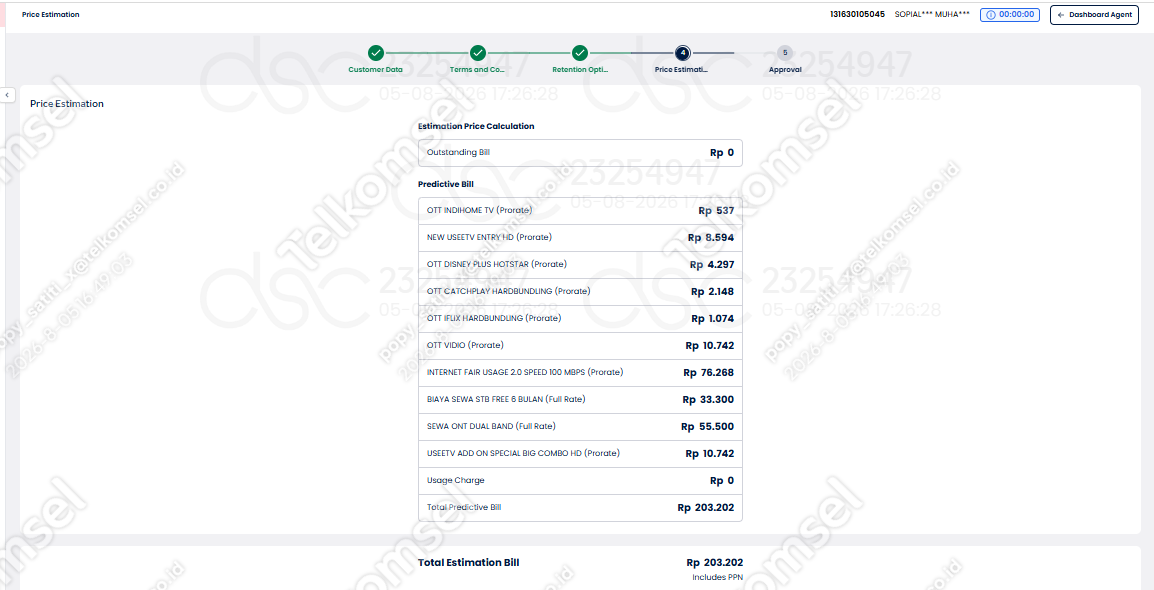Click the Approval step label
Viewport: 1154px width, 590px height.
785,70
